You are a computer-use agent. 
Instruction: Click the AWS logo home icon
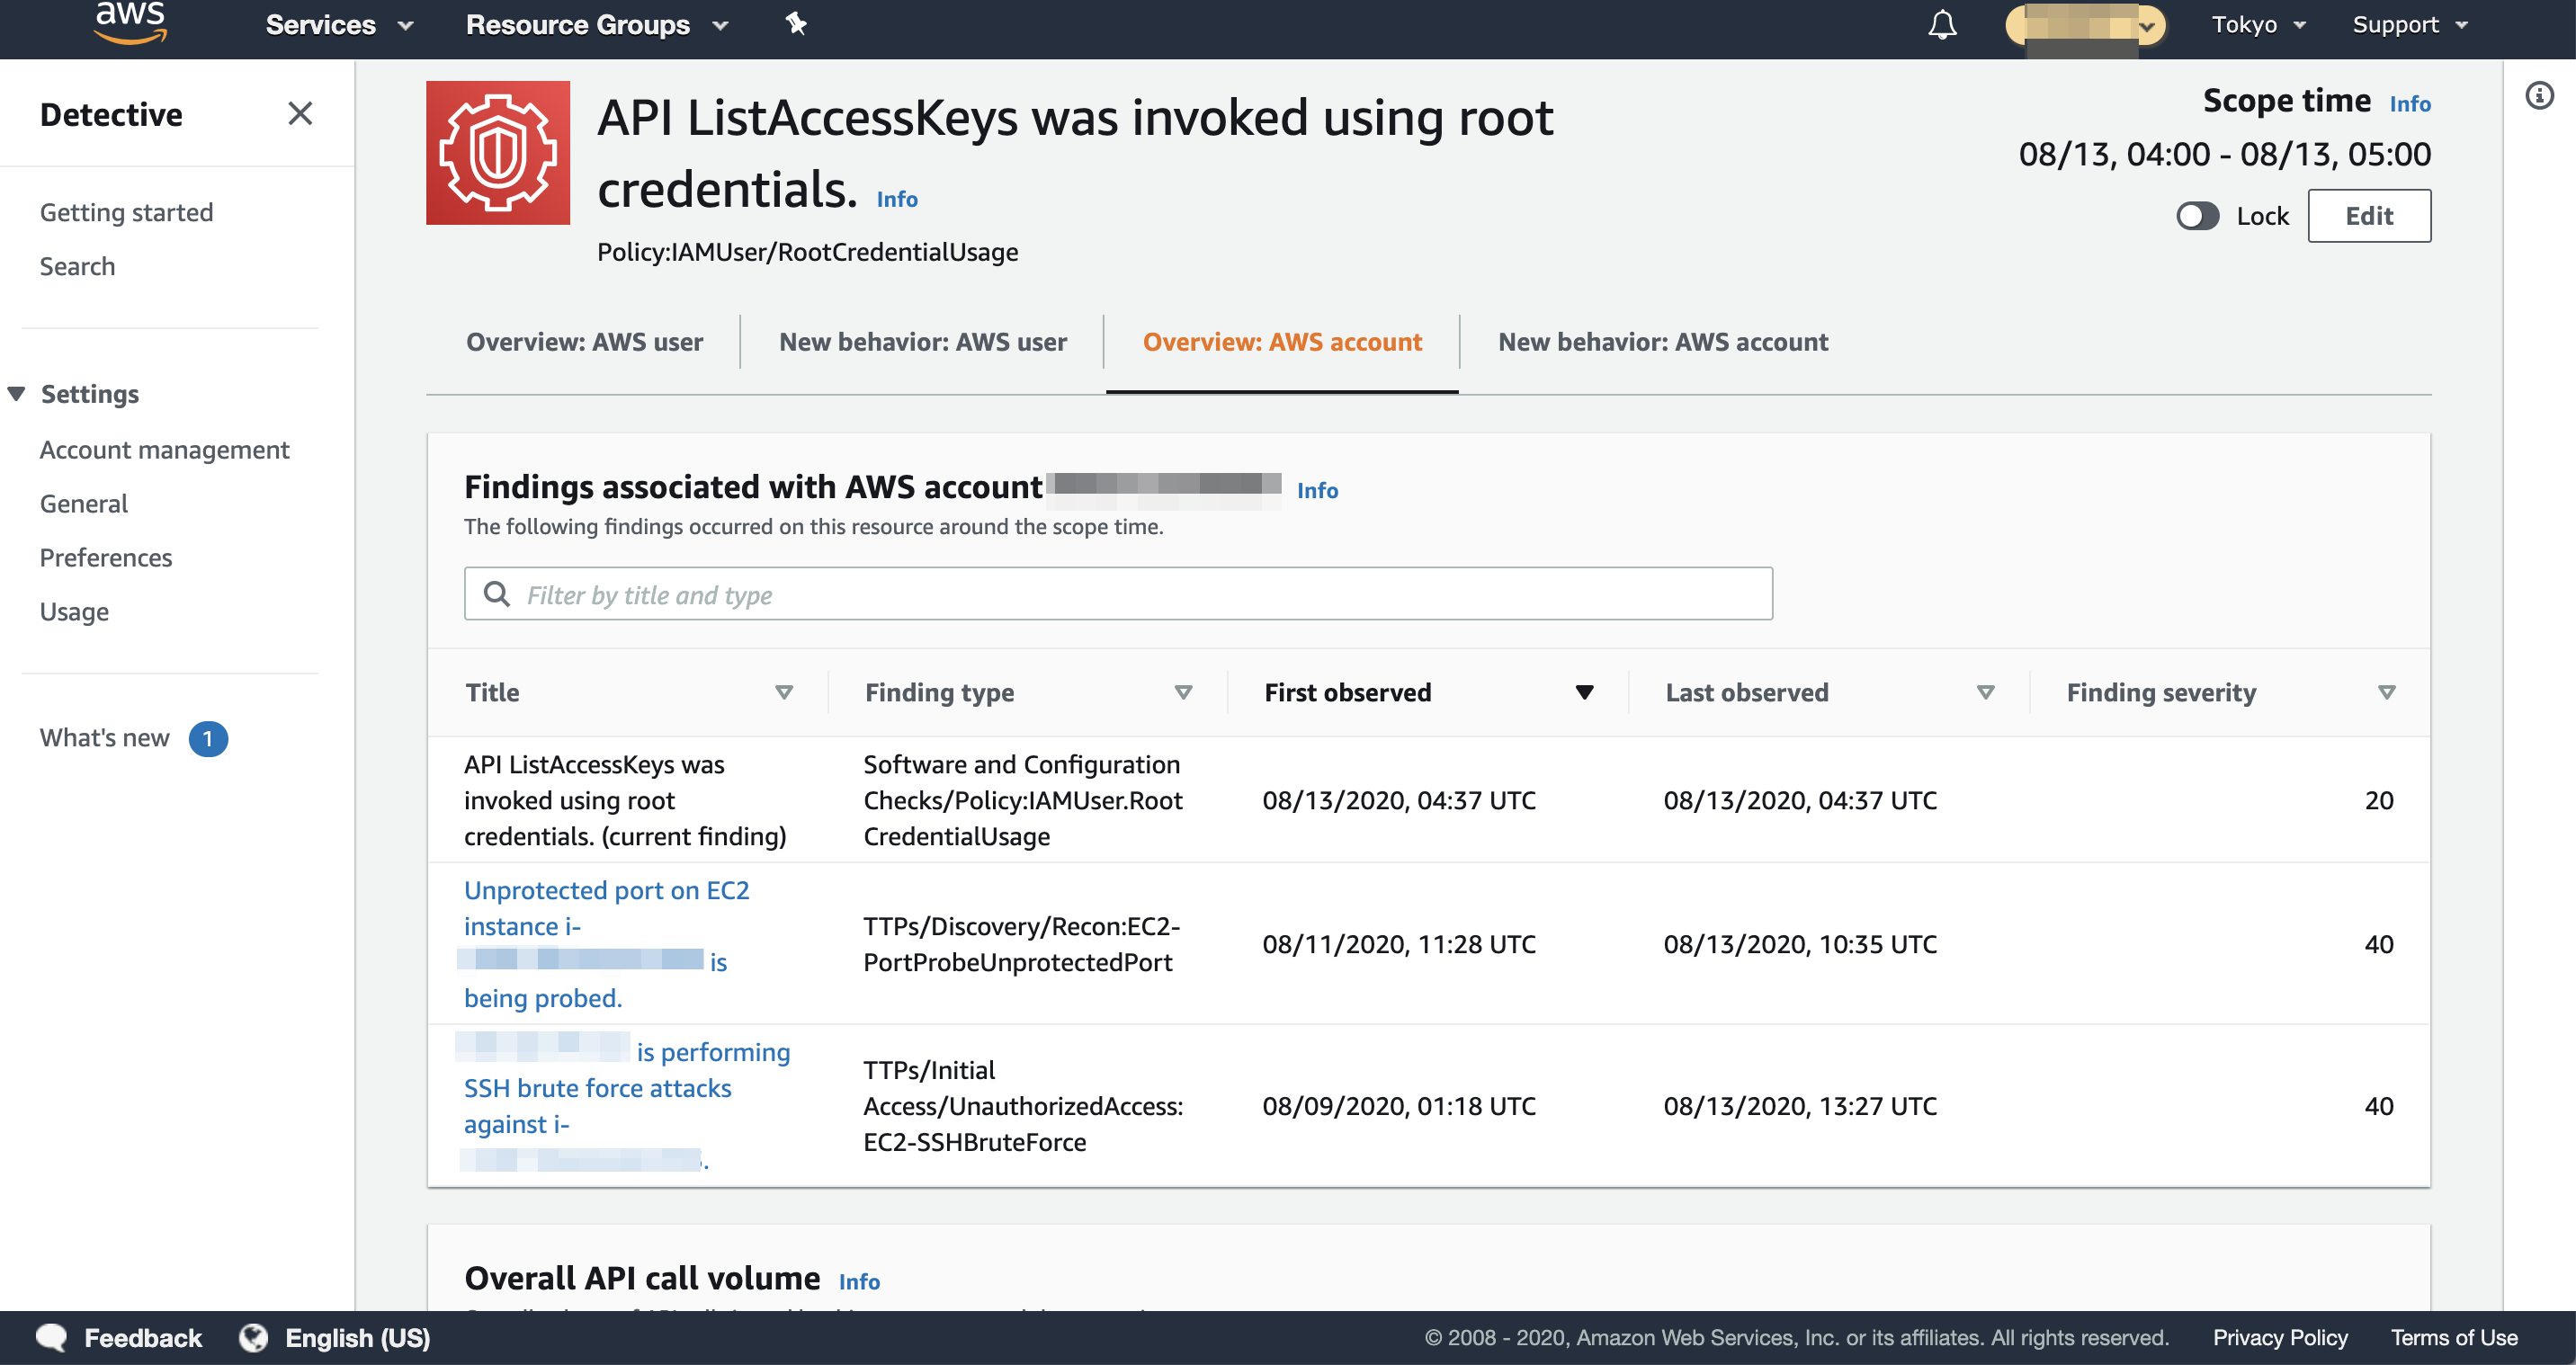[130, 23]
